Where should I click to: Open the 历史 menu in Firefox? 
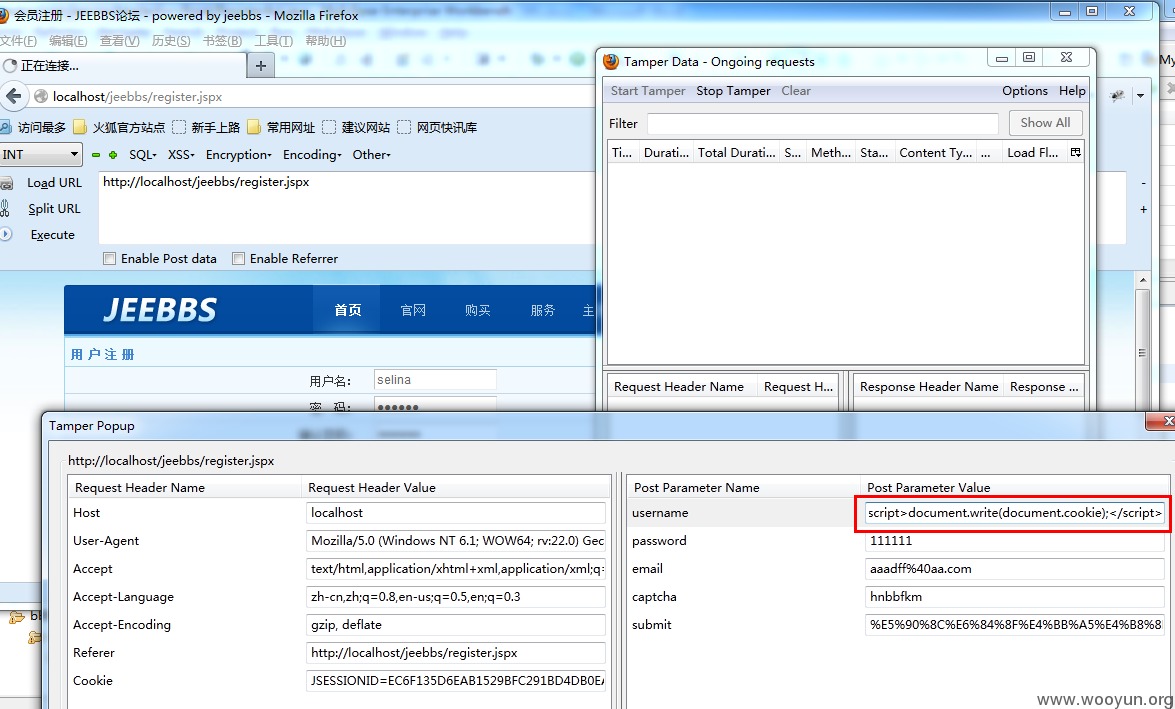[171, 40]
